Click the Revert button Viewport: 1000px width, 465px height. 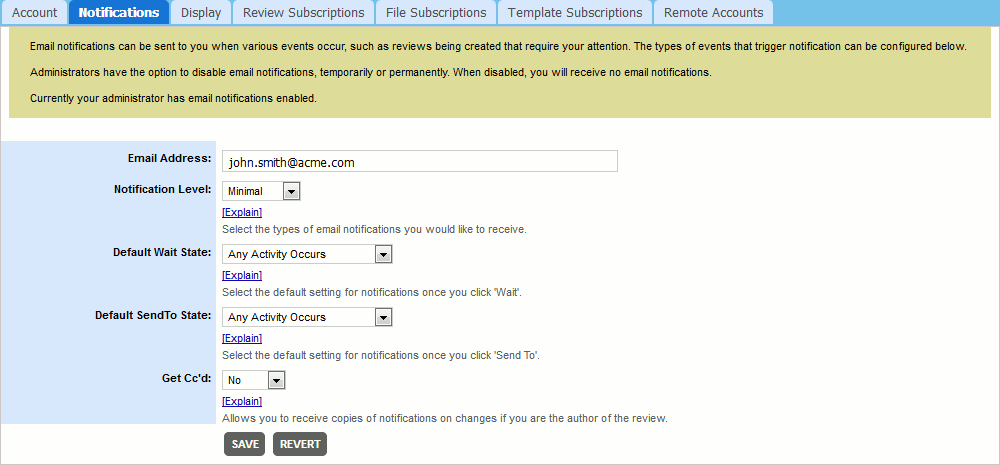[x=300, y=444]
